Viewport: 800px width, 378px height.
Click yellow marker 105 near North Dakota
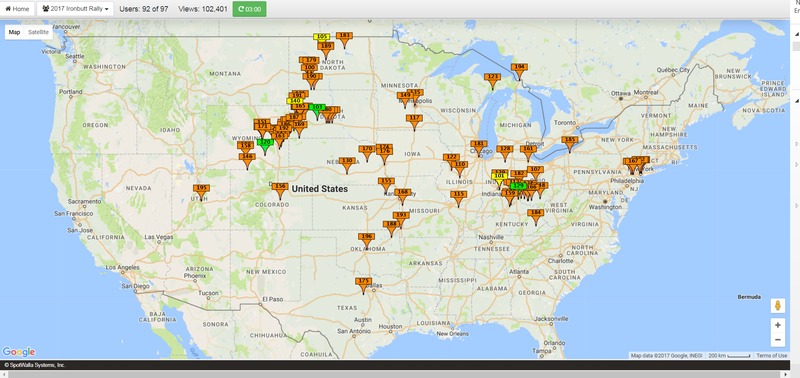coord(321,37)
